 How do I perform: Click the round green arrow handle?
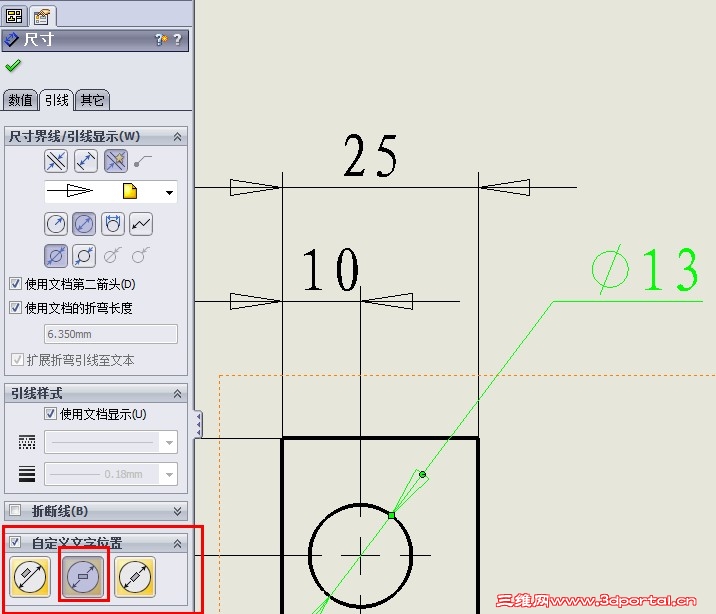[422, 475]
